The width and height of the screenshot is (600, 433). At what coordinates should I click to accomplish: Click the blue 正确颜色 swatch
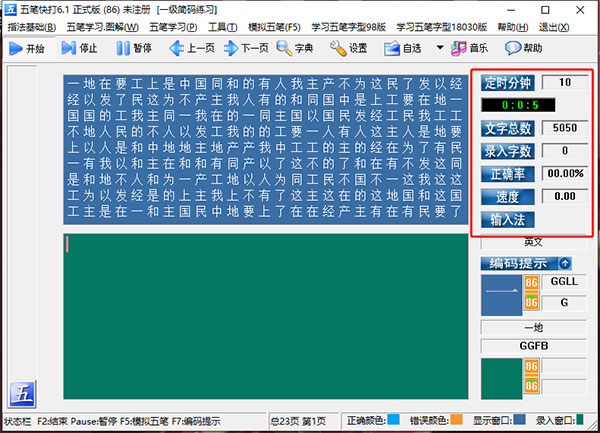pos(393,421)
